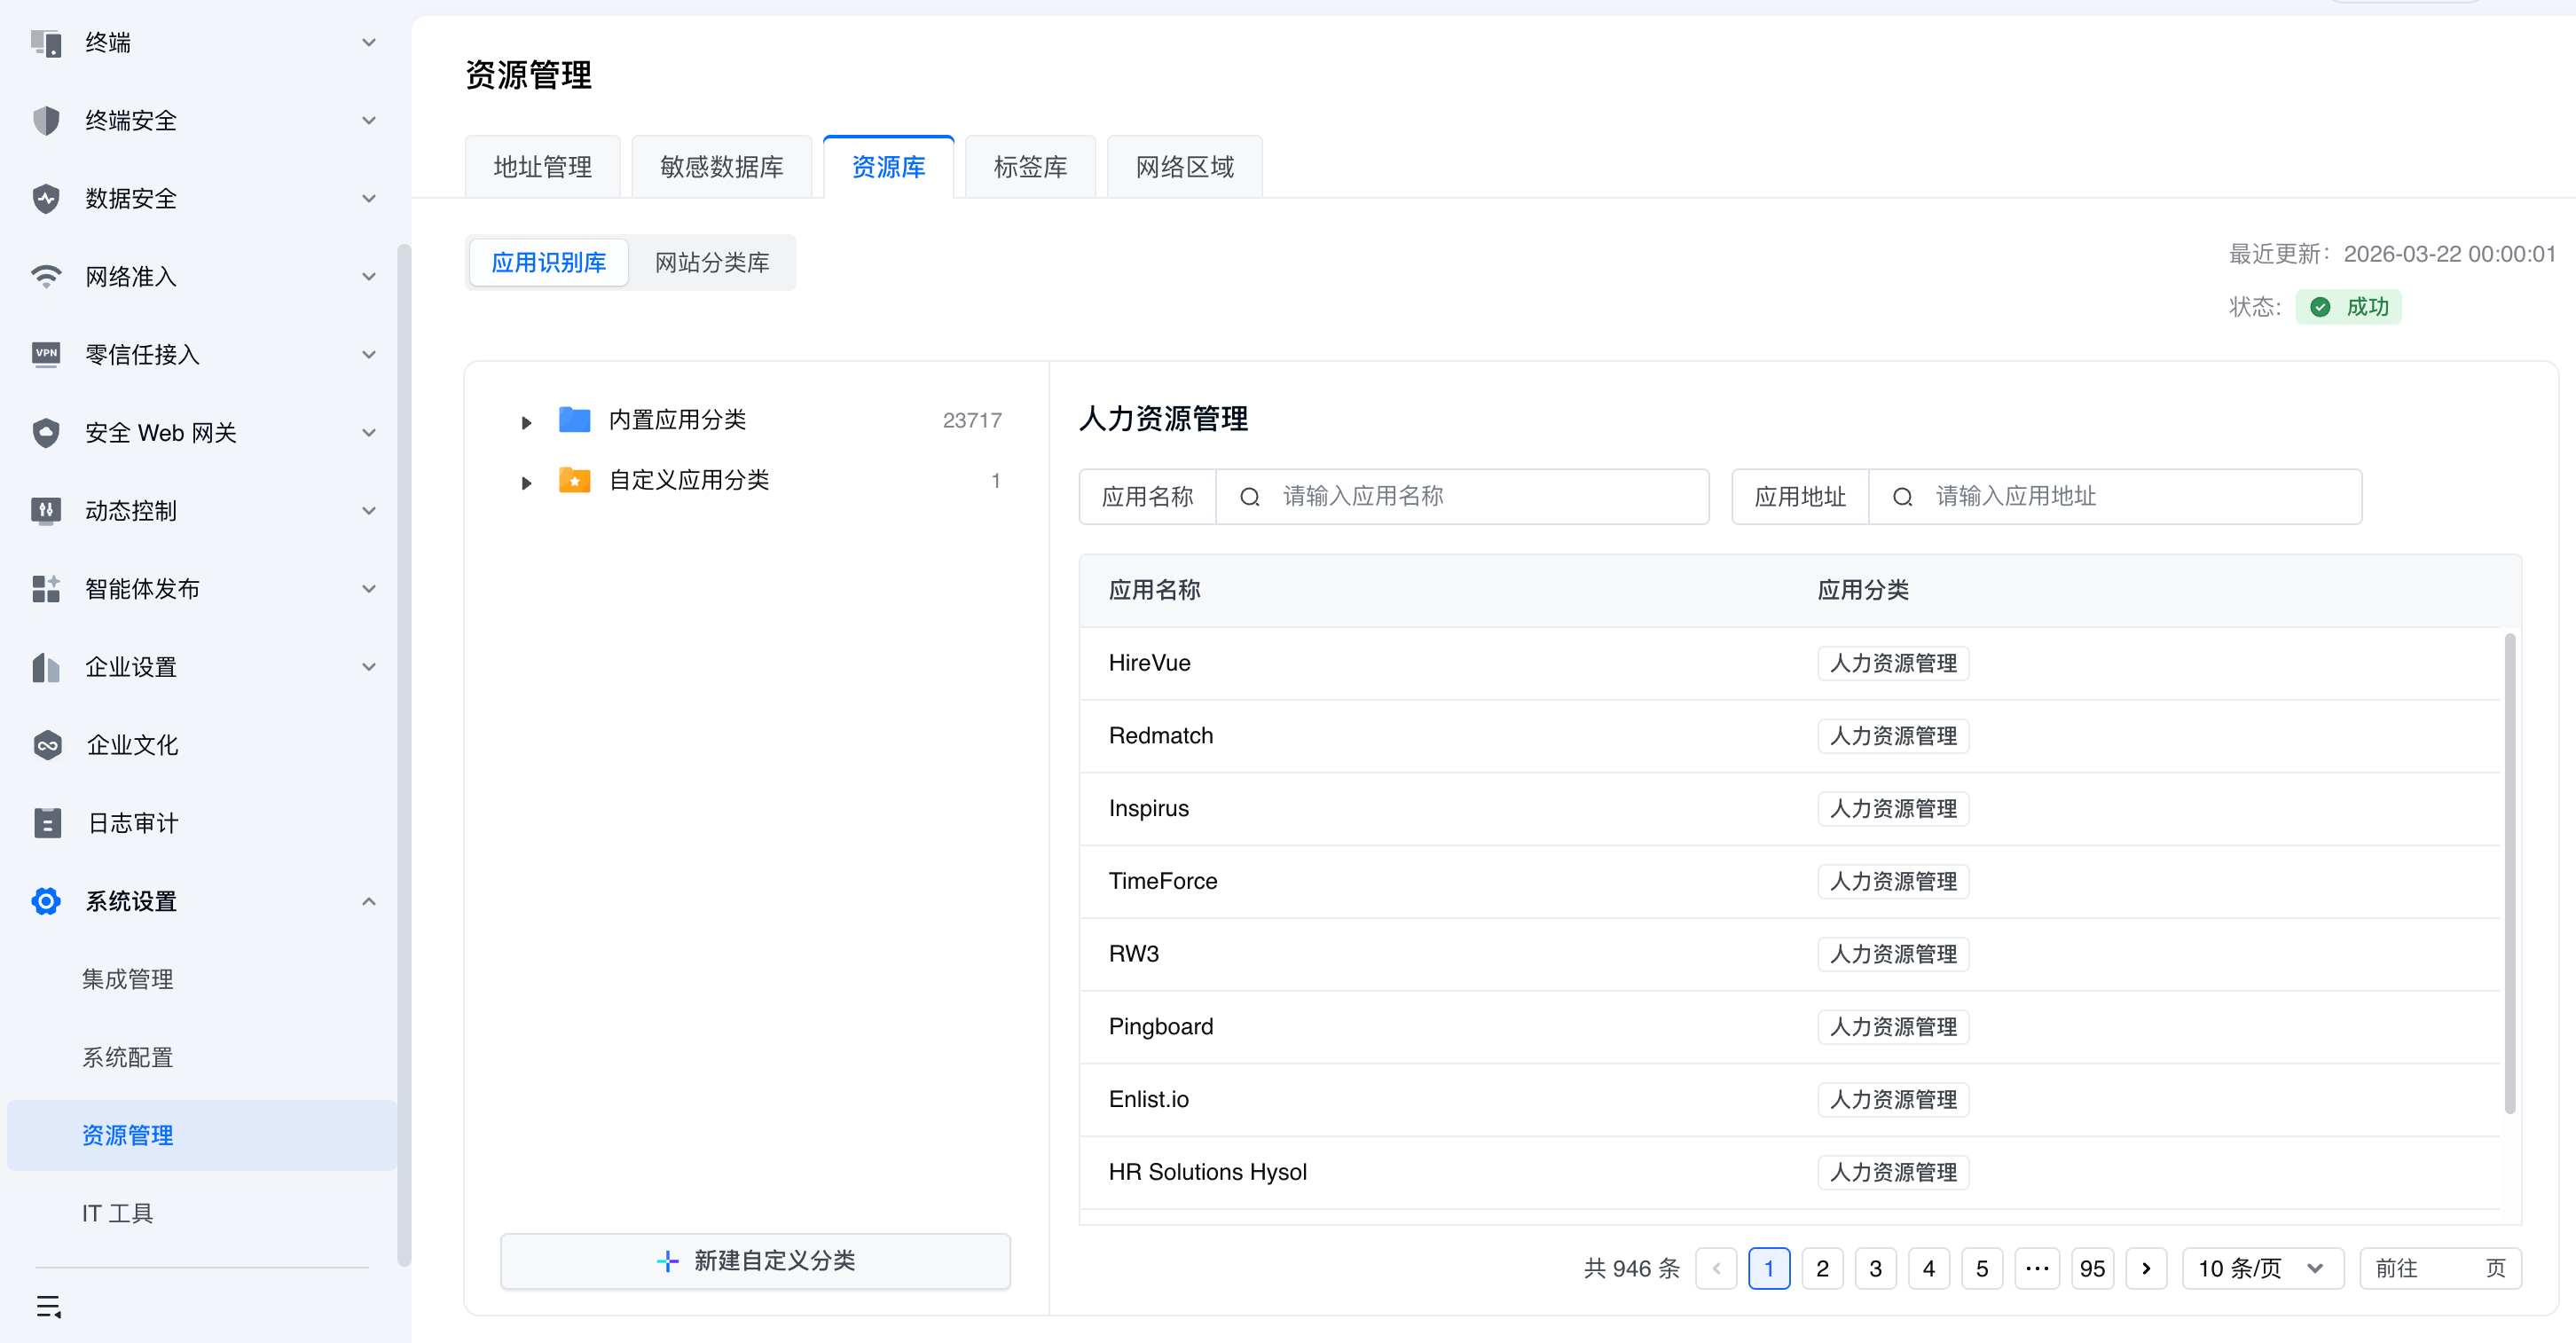This screenshot has height=1343, width=2576.
Task: Open the 敏感数据库 tab
Action: [x=721, y=167]
